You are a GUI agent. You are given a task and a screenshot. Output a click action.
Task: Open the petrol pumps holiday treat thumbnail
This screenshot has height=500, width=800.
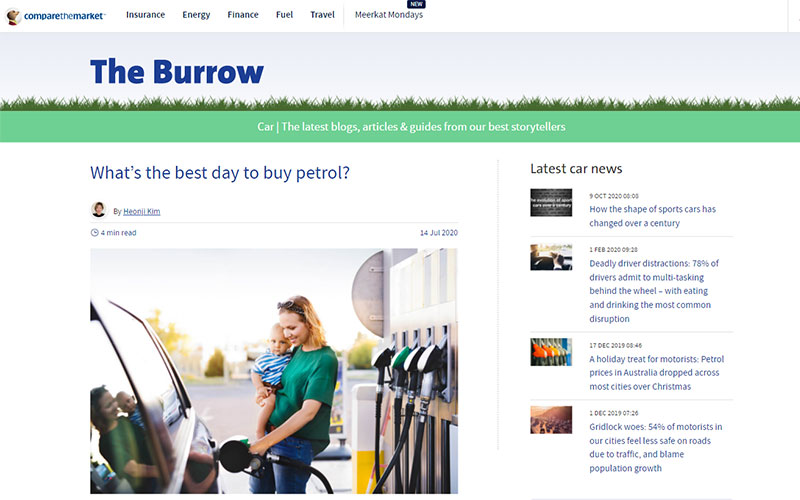[x=551, y=352]
